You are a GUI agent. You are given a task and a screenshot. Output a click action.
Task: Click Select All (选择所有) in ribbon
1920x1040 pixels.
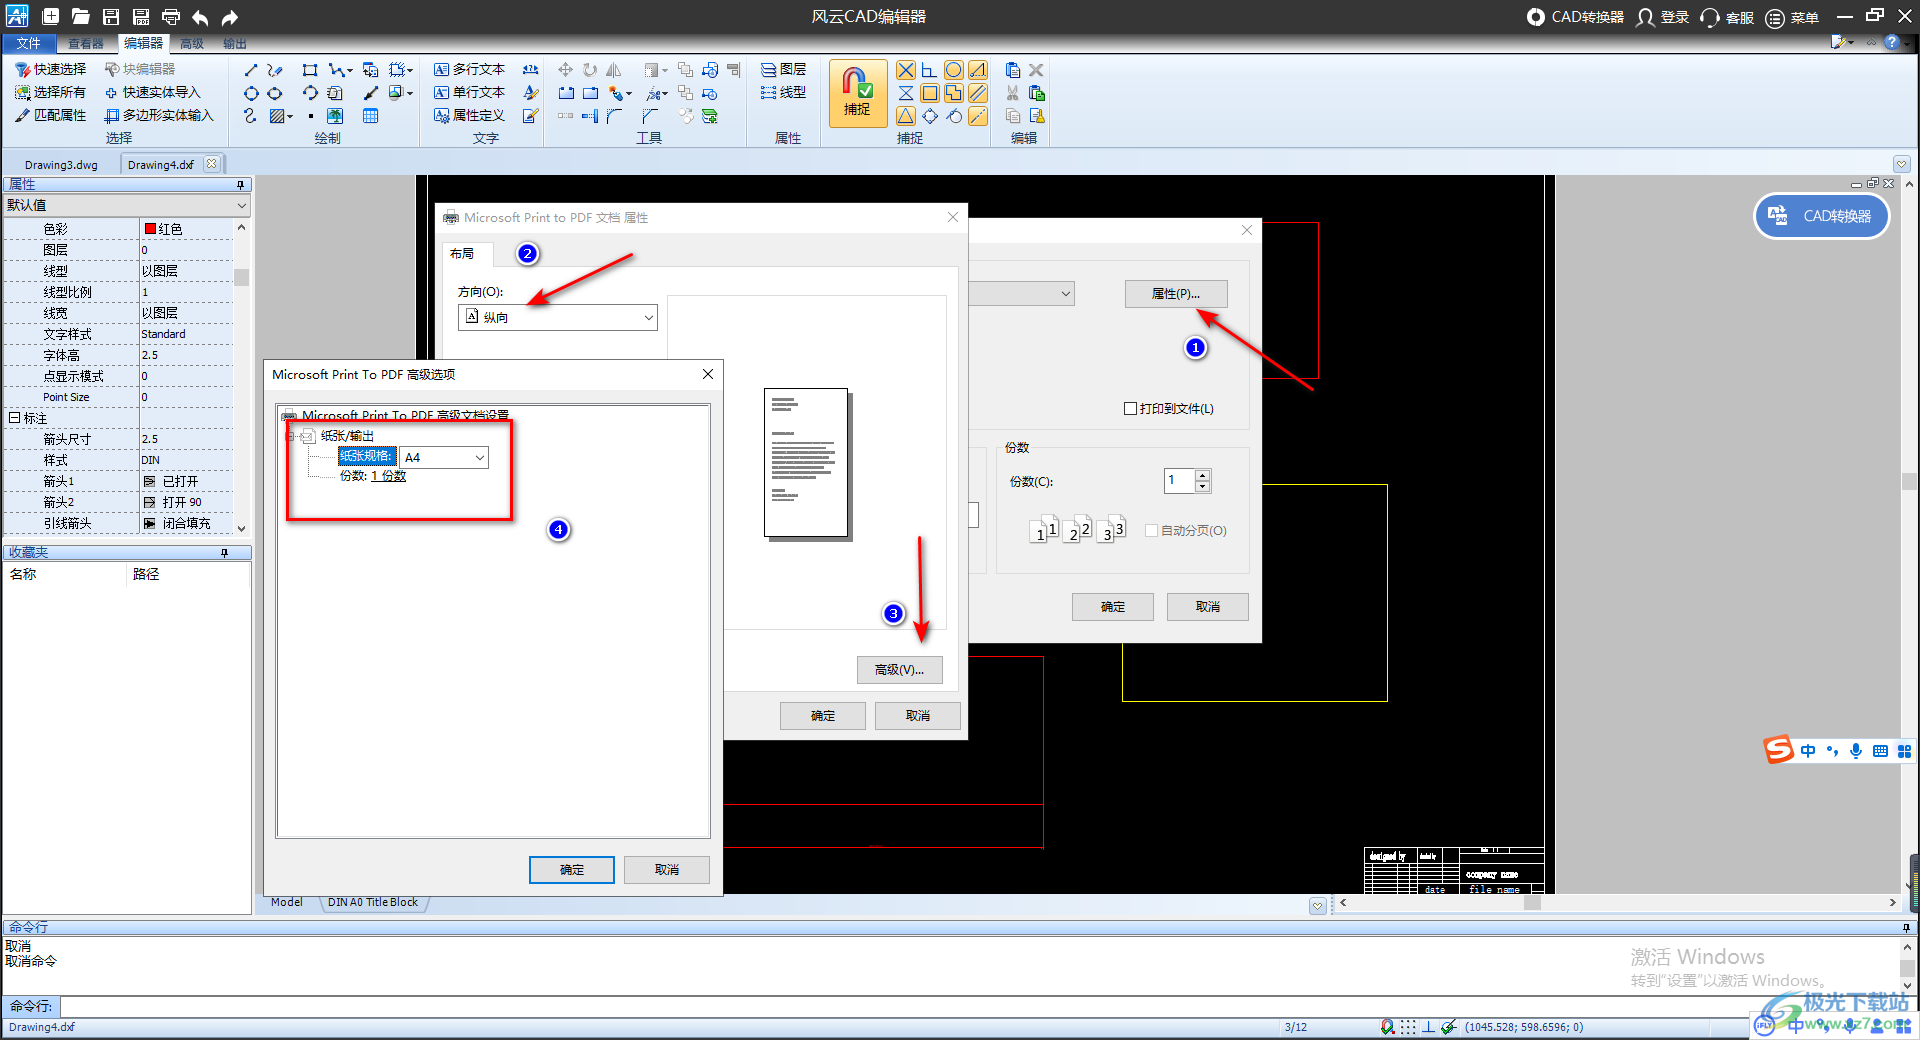tap(51, 92)
